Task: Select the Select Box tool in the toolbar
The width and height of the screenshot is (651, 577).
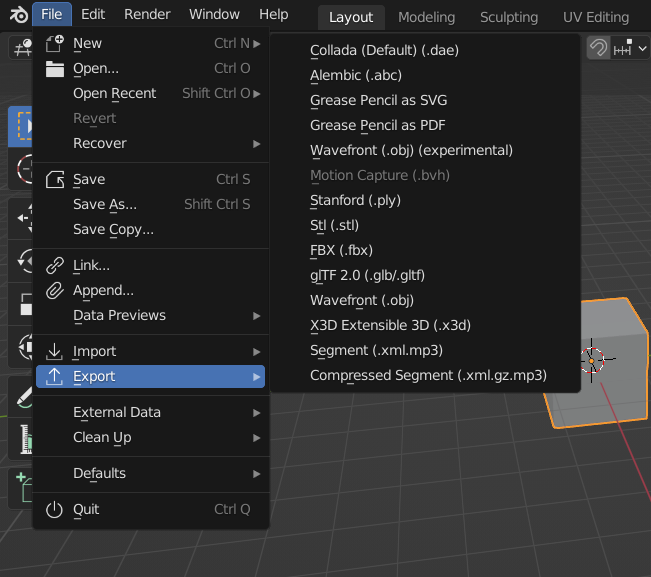Action: pyautogui.click(x=20, y=126)
